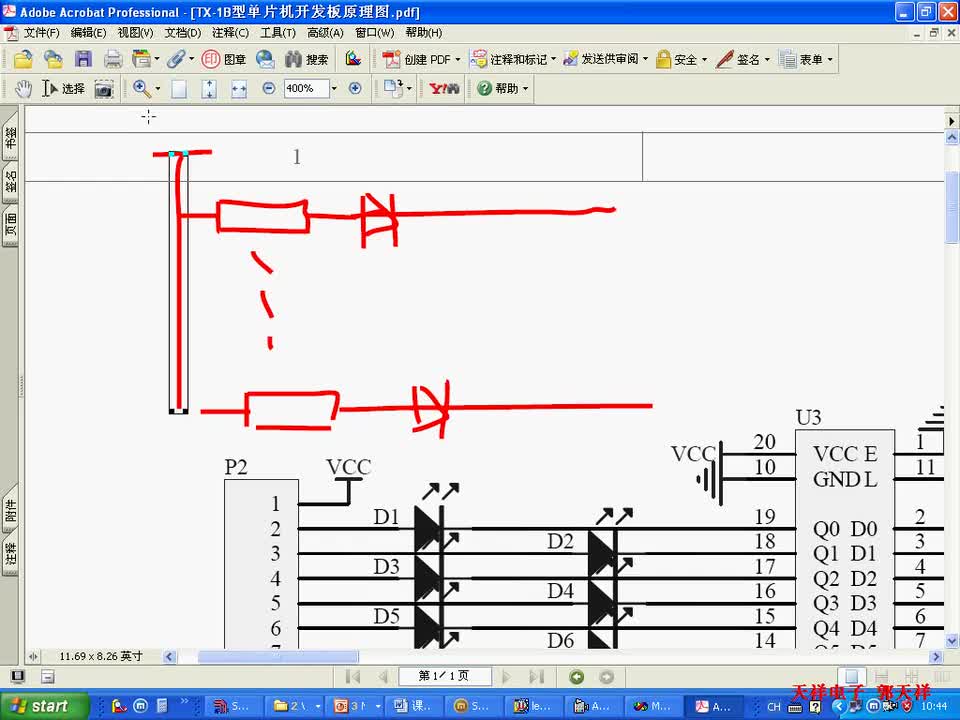Click the Single Page layout button

click(852, 677)
